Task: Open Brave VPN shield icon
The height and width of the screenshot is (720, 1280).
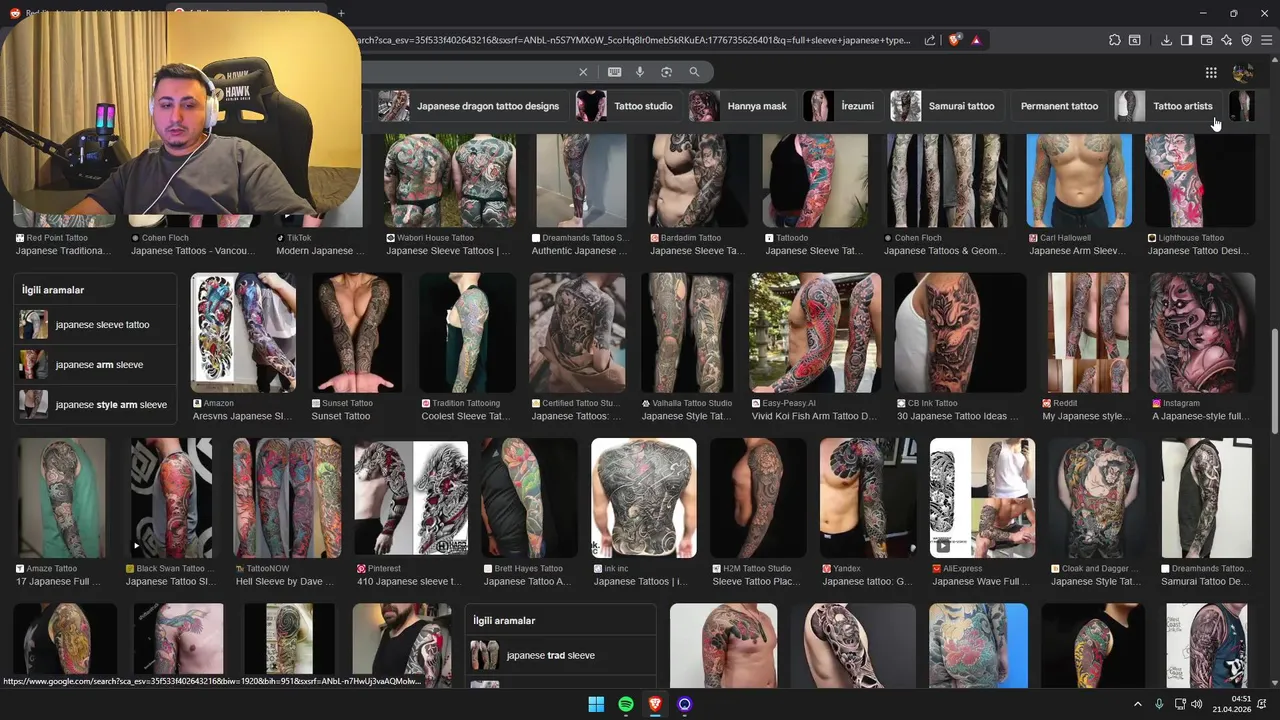Action: pos(1246,40)
